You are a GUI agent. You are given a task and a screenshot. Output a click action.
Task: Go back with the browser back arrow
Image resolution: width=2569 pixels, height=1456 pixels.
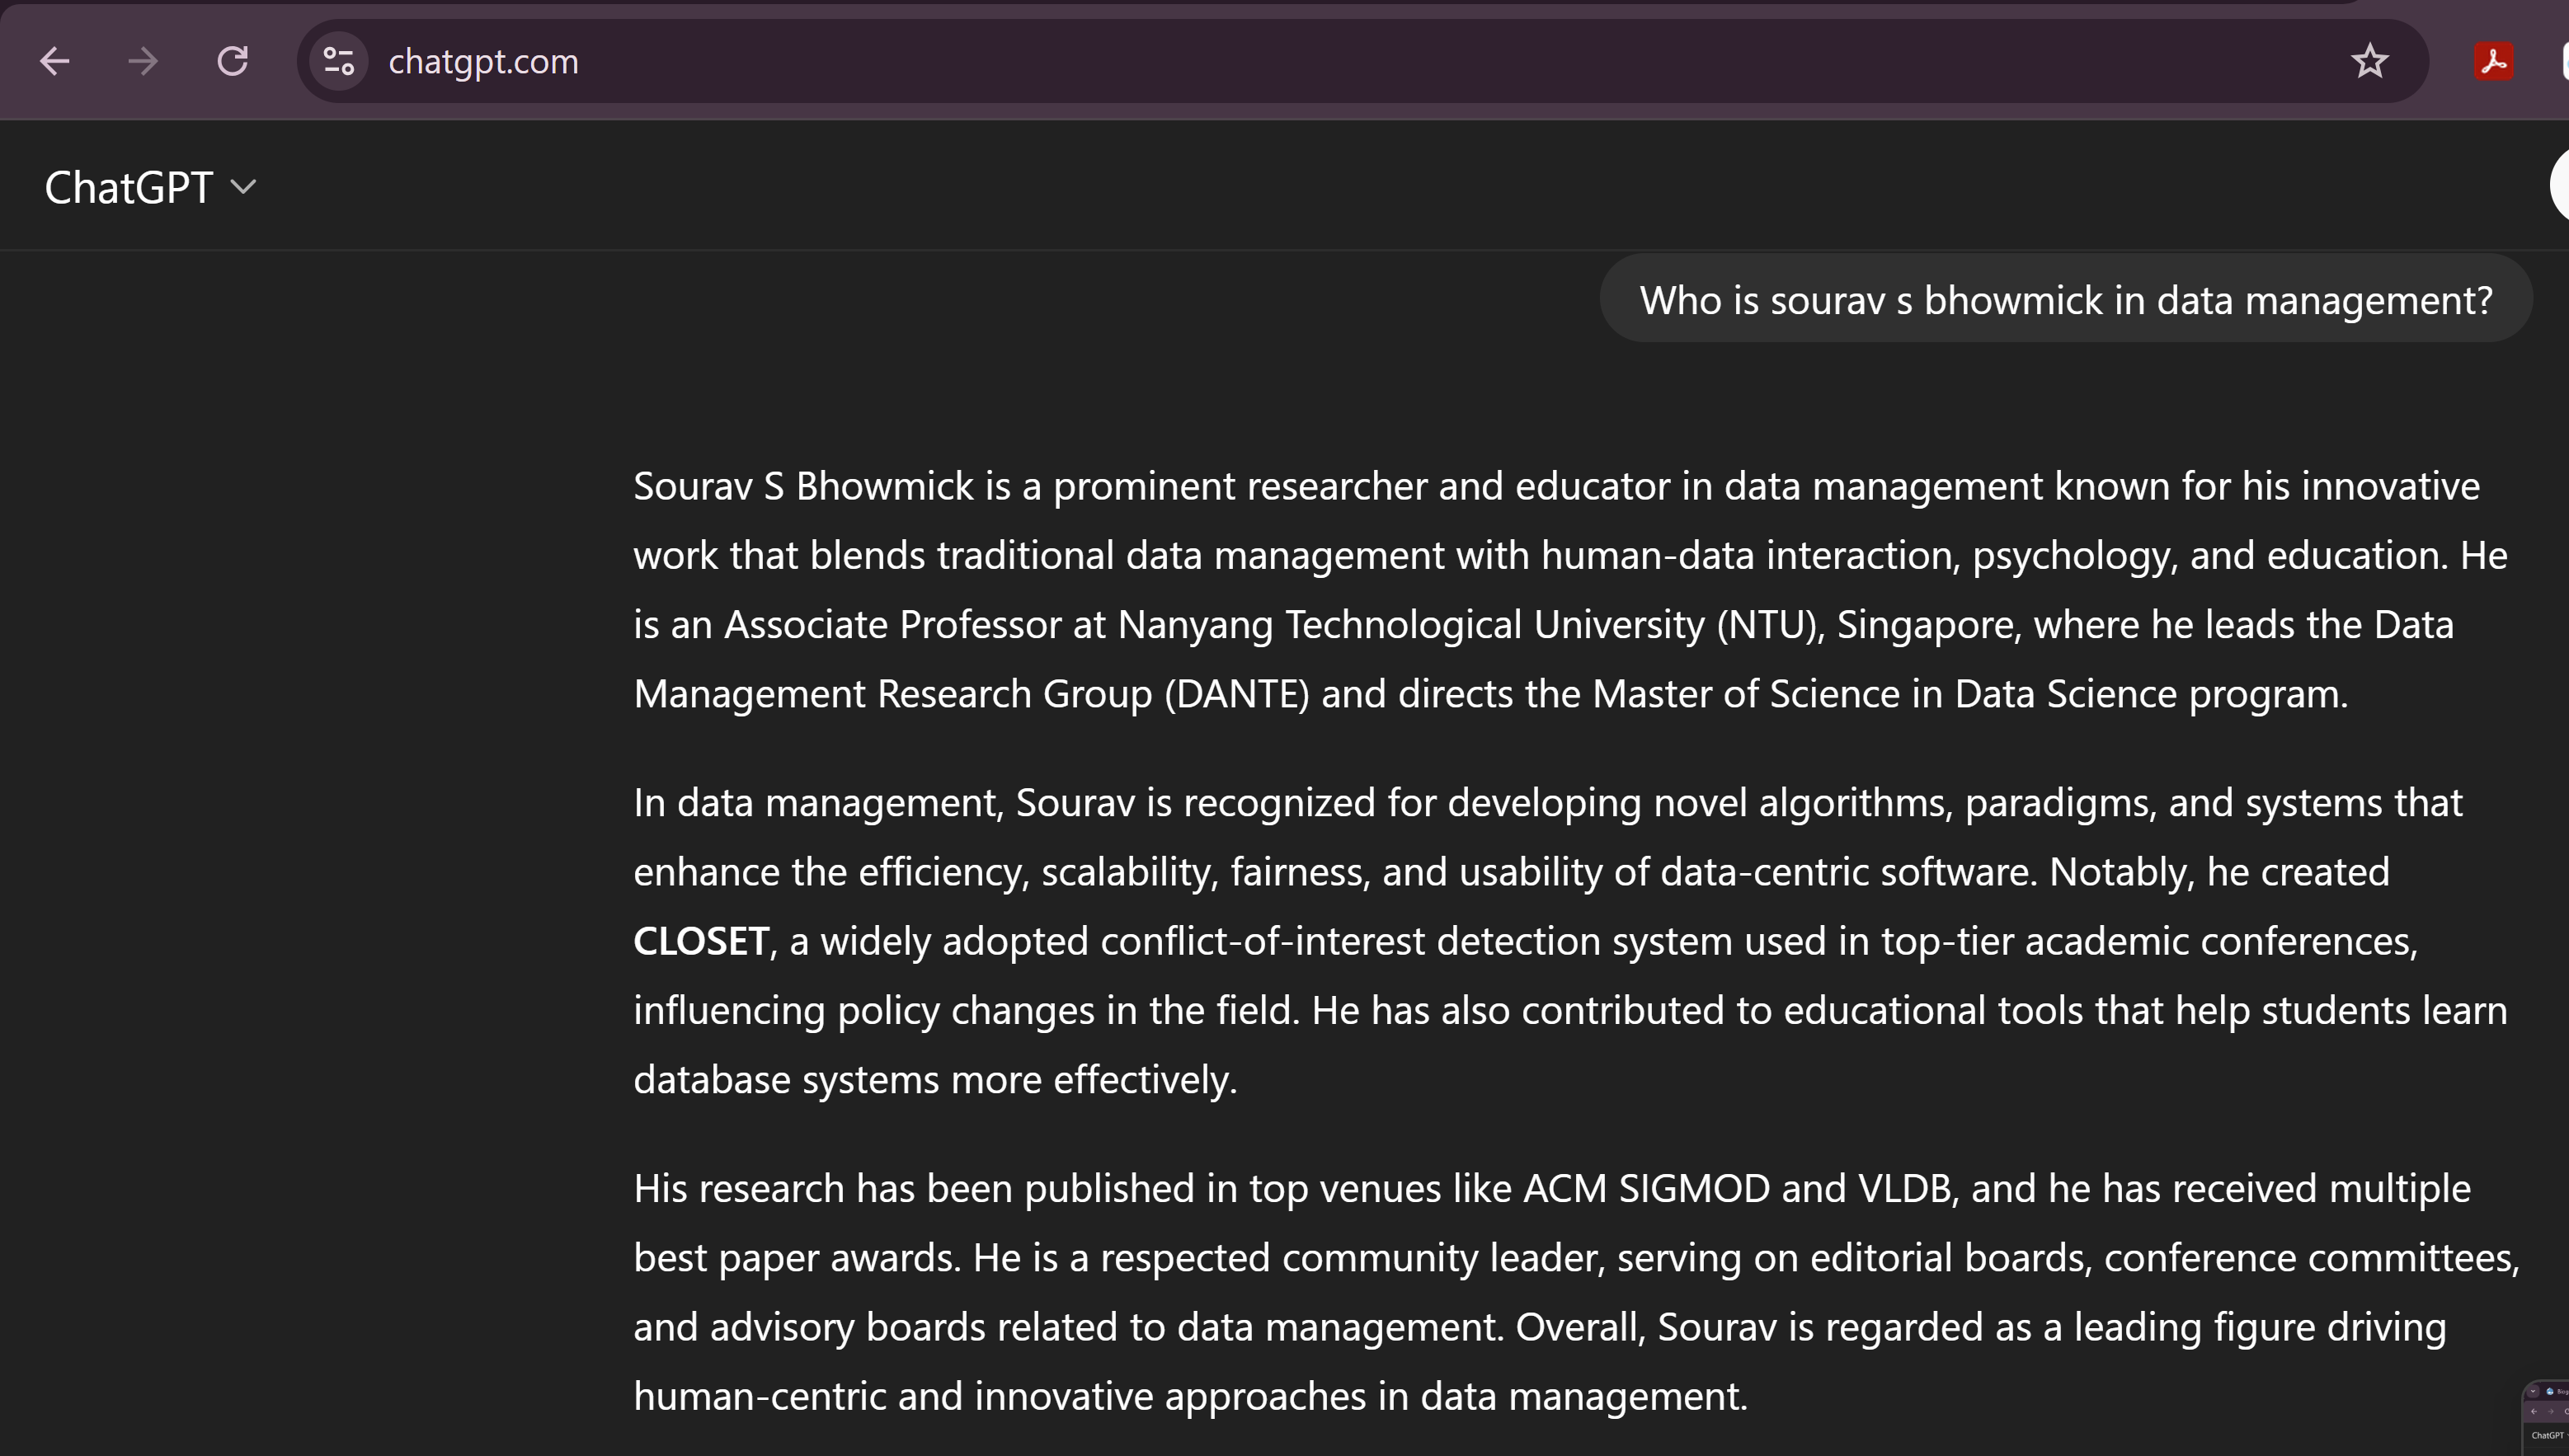55,62
